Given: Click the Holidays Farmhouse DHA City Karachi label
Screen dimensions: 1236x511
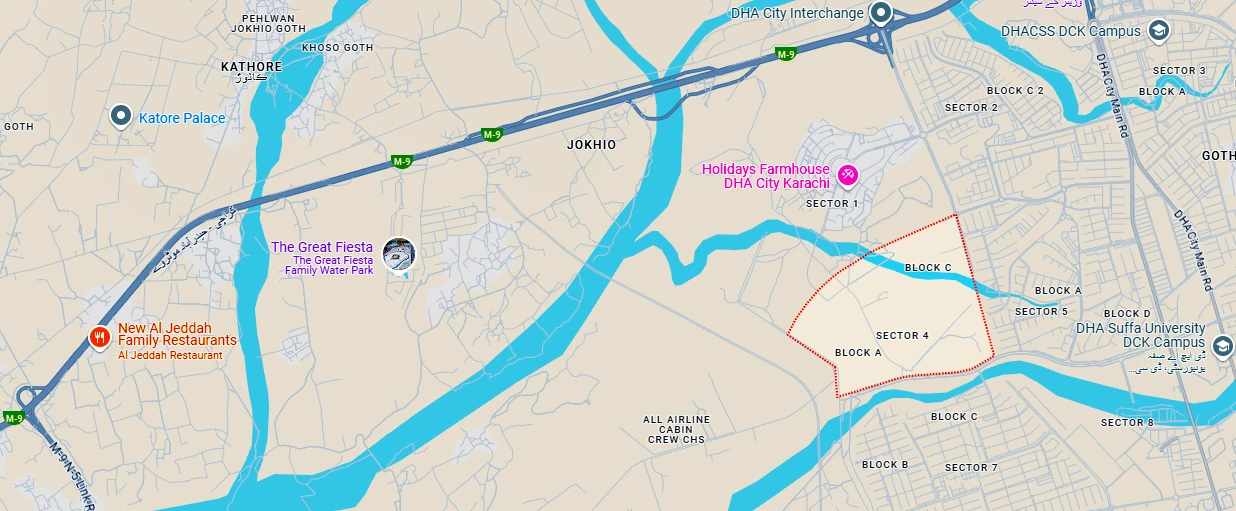Looking at the screenshot, I should [x=766, y=176].
